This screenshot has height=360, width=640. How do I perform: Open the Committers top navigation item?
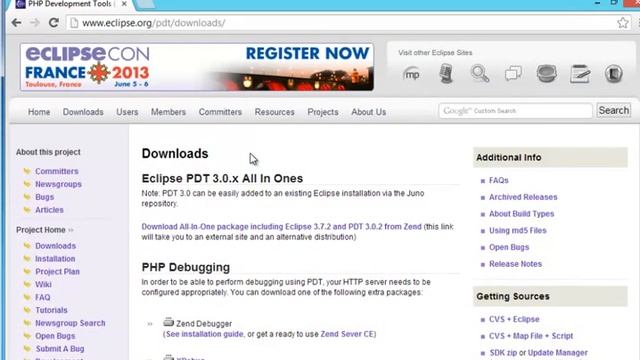click(x=220, y=112)
